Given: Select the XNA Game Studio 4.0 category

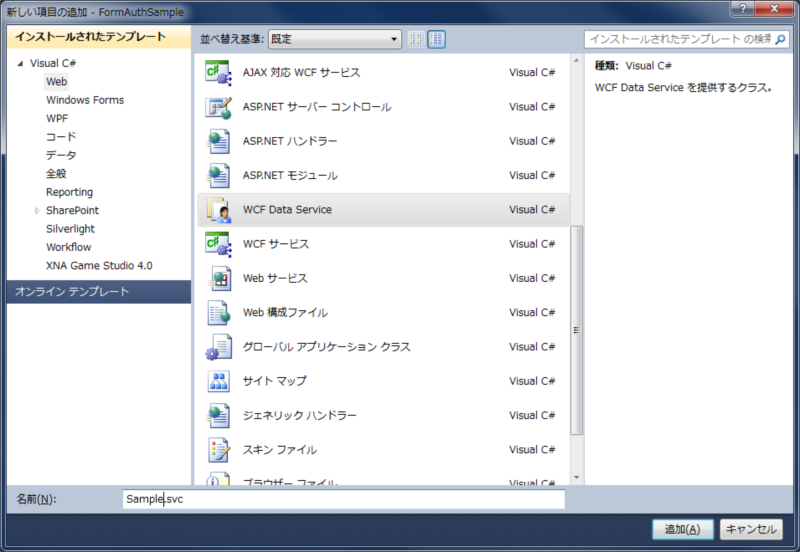Looking at the screenshot, I should [99, 266].
